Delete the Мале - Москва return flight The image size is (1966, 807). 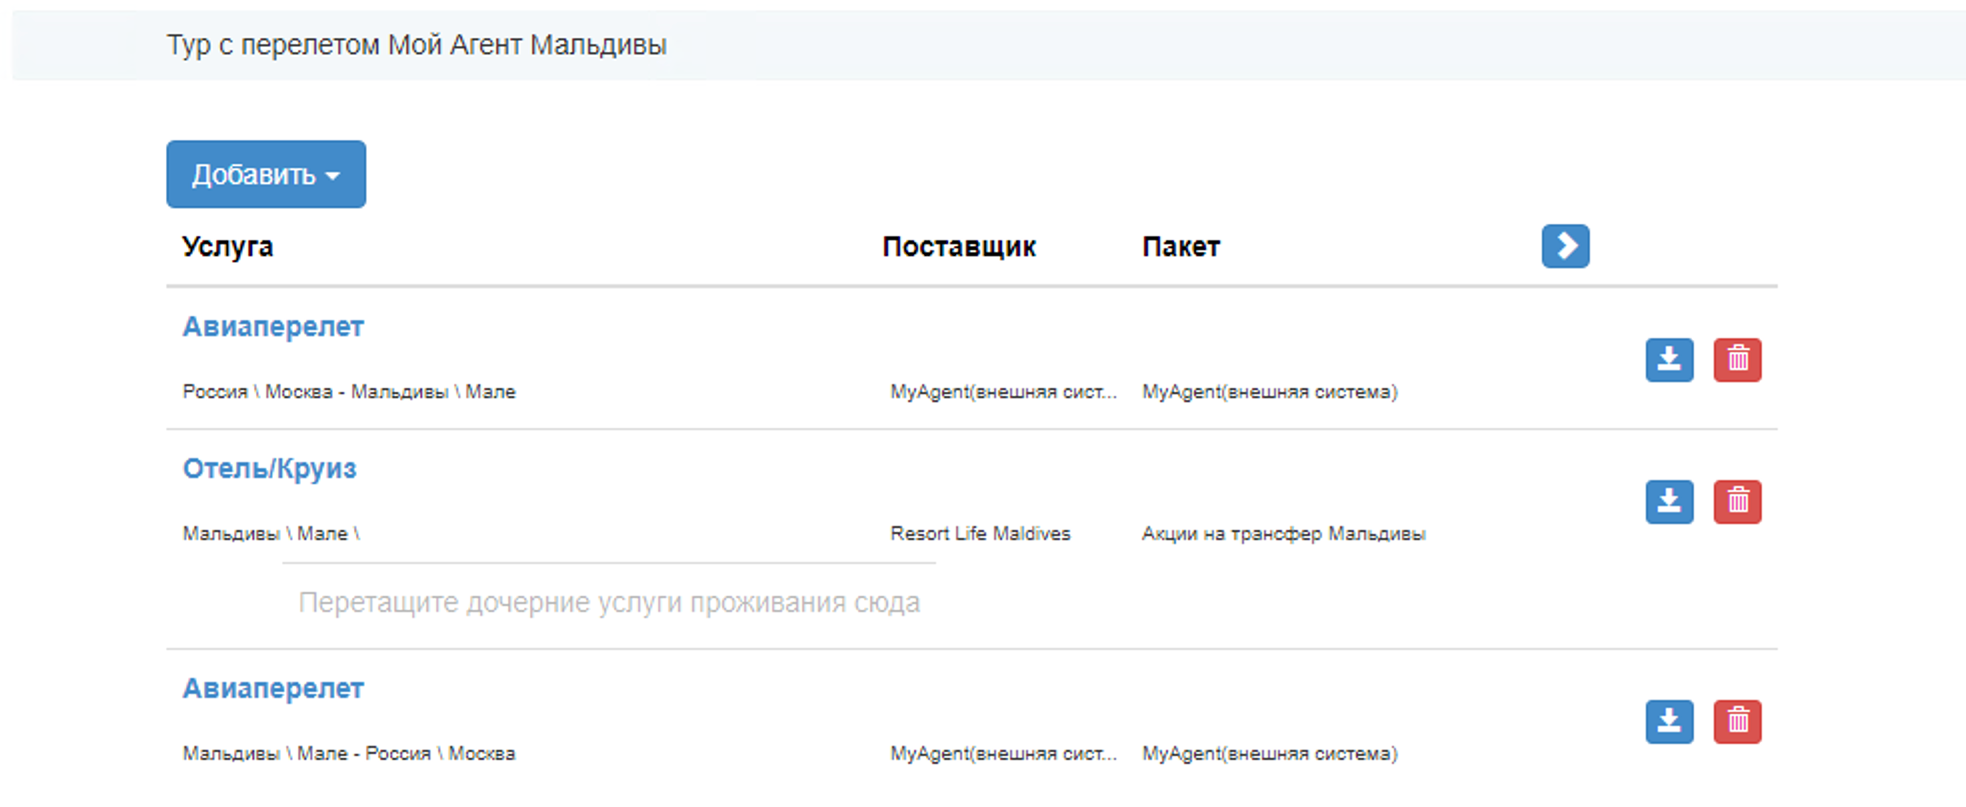(1737, 722)
